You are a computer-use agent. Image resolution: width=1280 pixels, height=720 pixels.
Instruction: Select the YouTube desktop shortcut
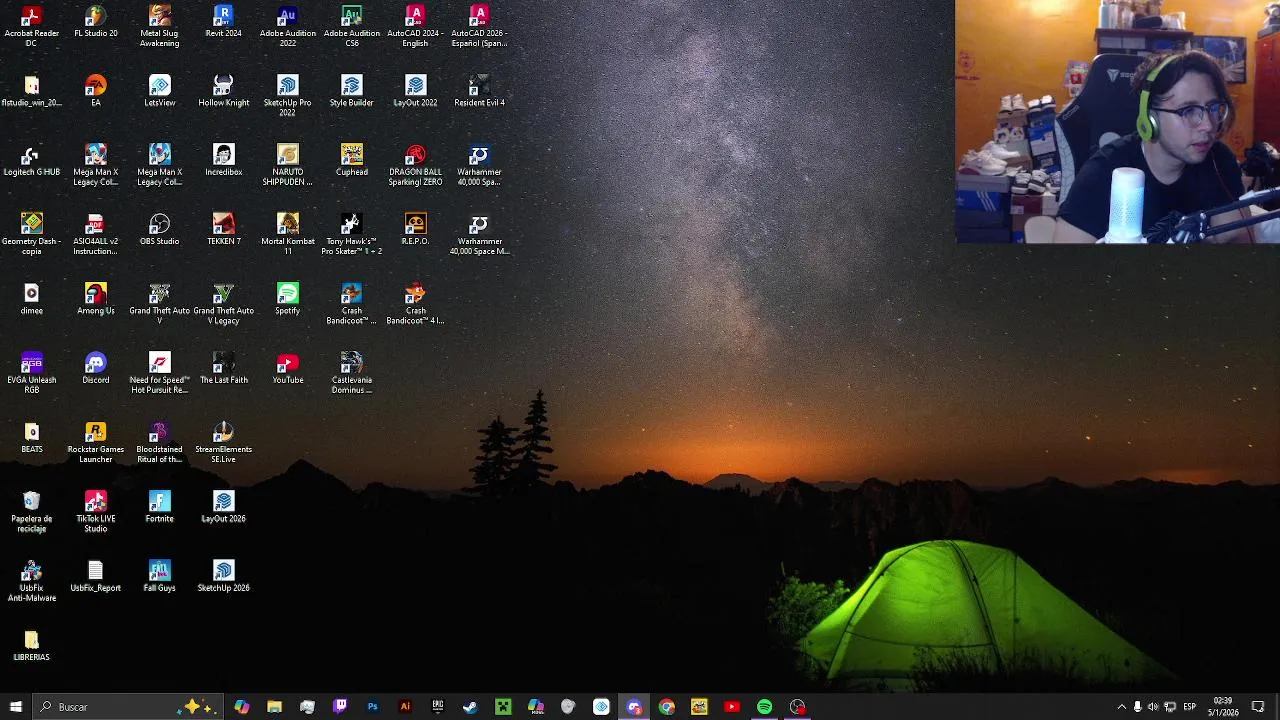tap(287, 369)
